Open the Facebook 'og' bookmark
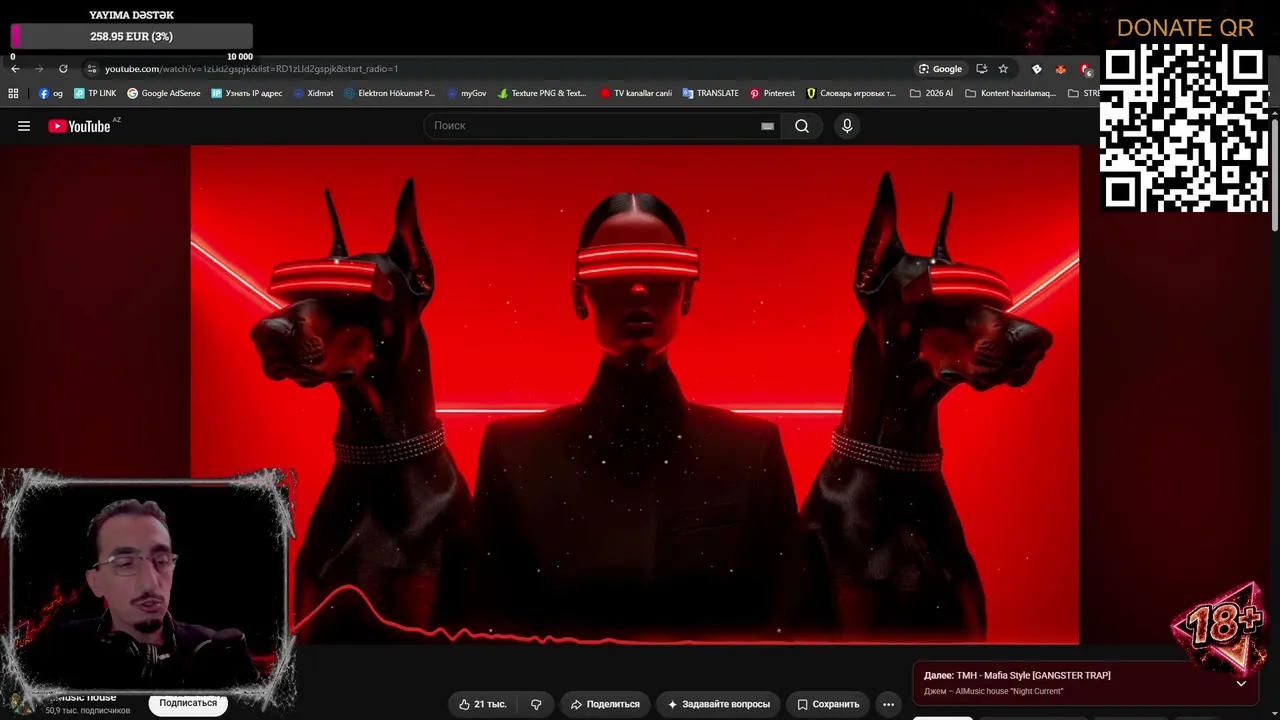Screen dimensions: 1280x720 (51, 93)
